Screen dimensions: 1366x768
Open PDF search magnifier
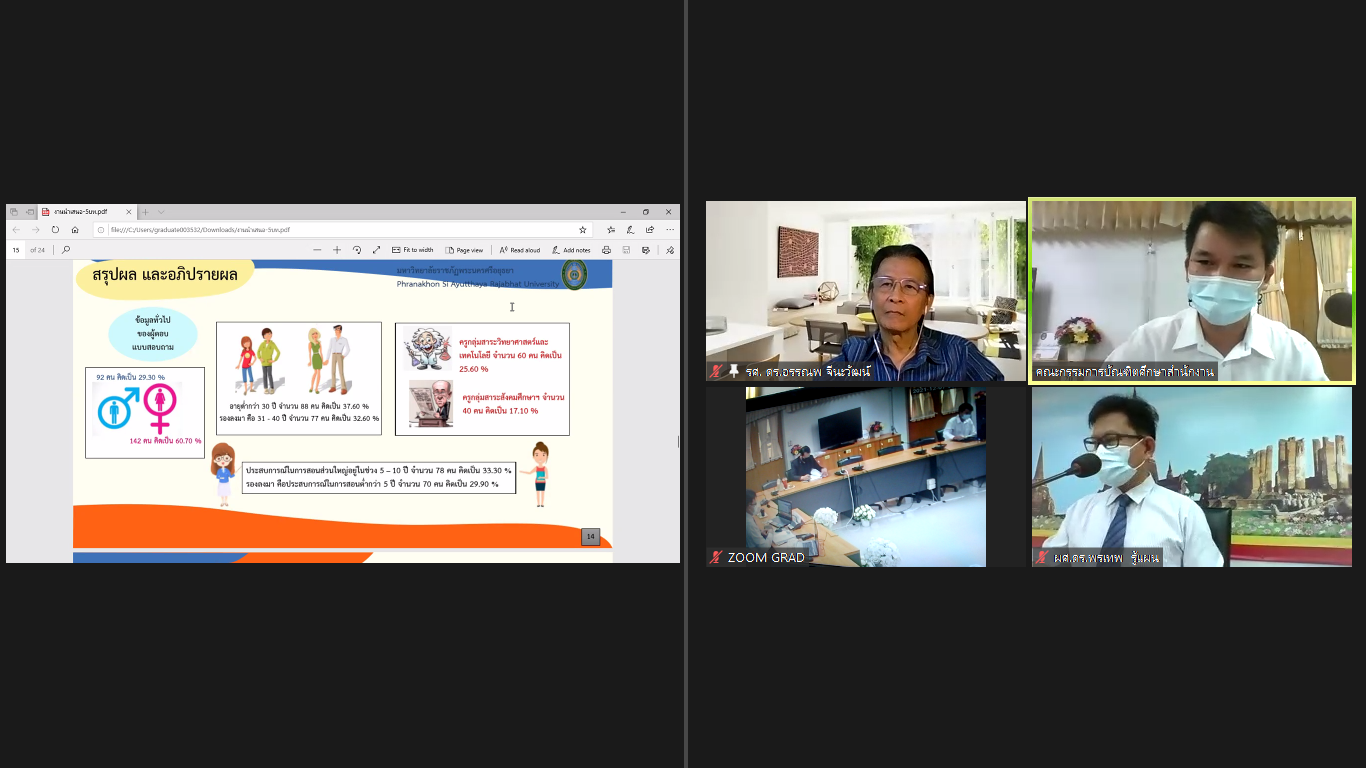(x=66, y=250)
